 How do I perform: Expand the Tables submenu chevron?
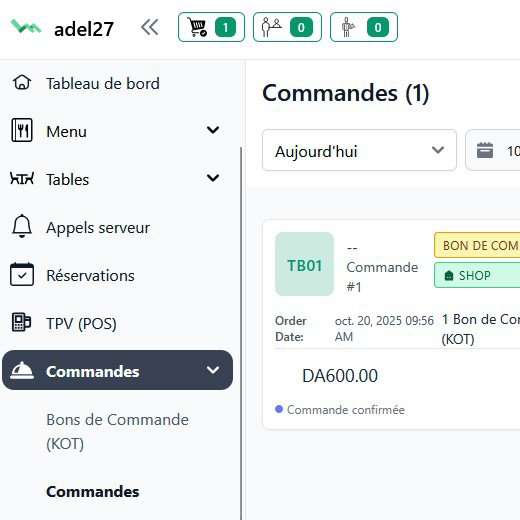[213, 178]
